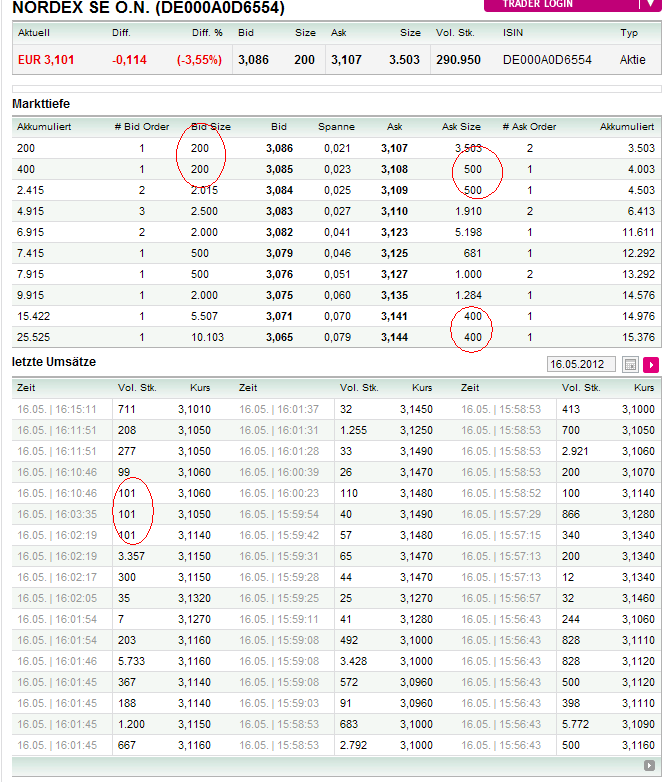Viewport: 666px width, 782px height.
Task: Open the calendar picker icon next to the date
Action: pyautogui.click(x=631, y=365)
